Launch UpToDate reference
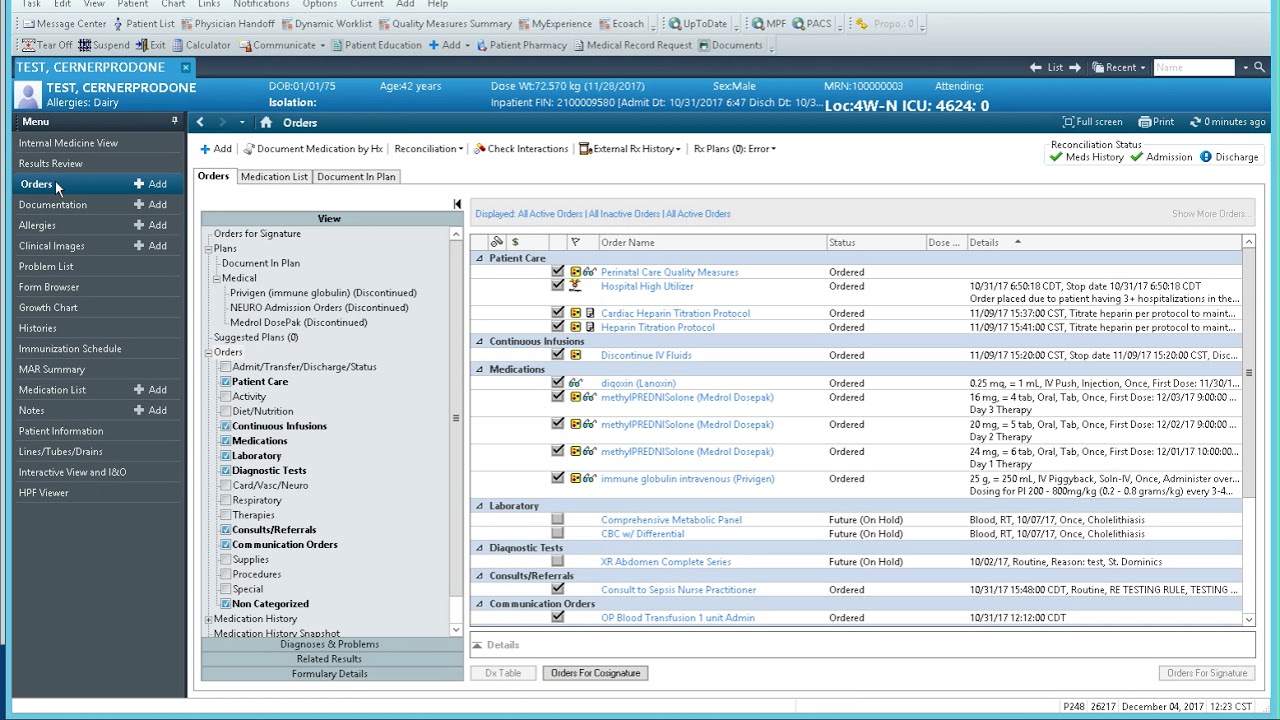Viewport: 1280px width, 720px height. click(x=698, y=24)
